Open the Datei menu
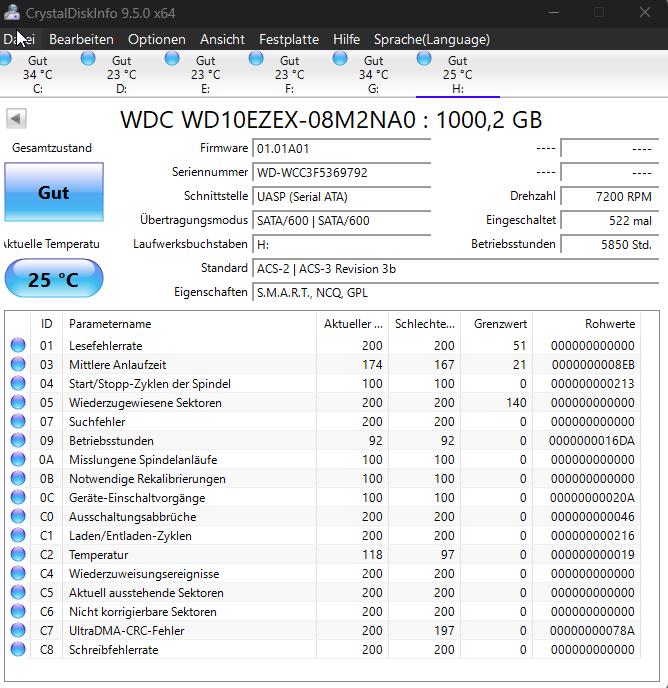 click(x=19, y=39)
